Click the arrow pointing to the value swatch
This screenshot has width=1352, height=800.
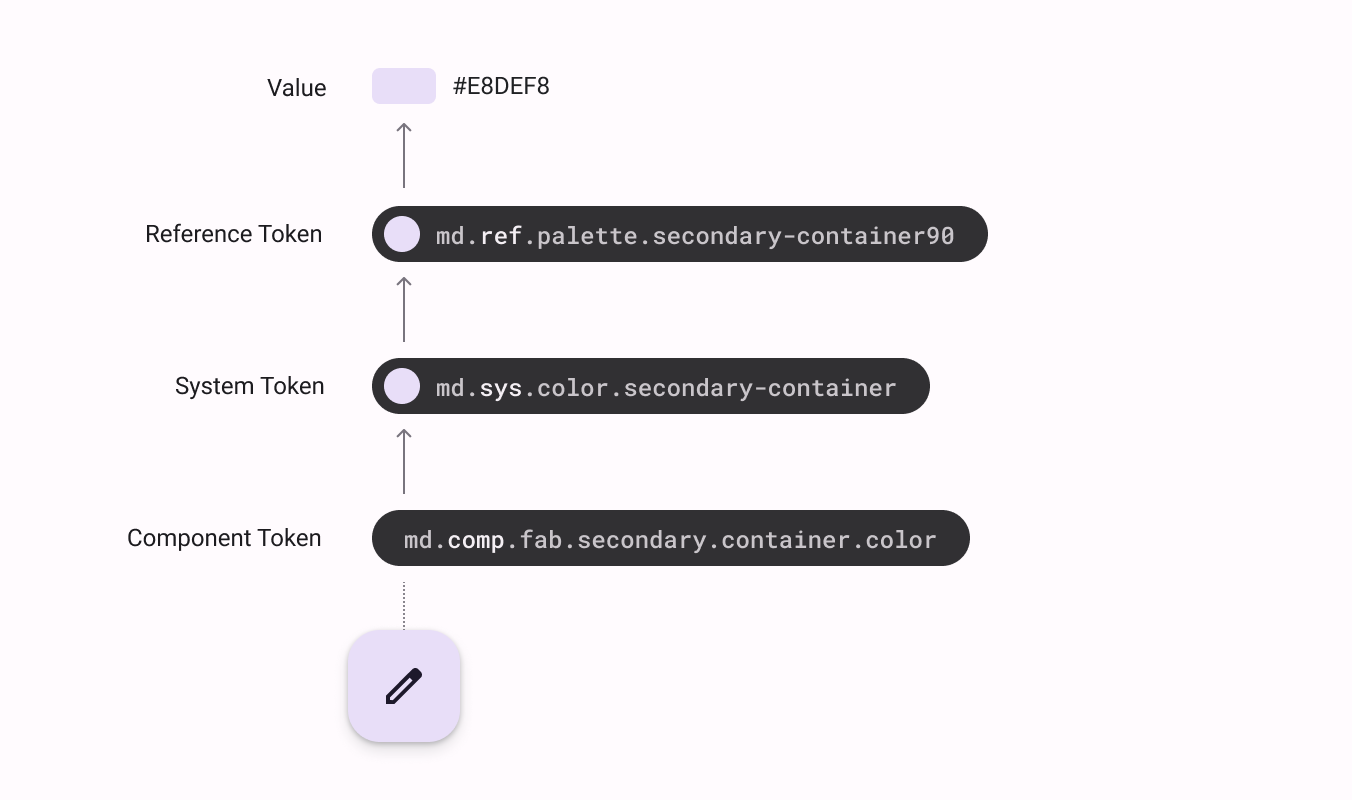tap(404, 155)
